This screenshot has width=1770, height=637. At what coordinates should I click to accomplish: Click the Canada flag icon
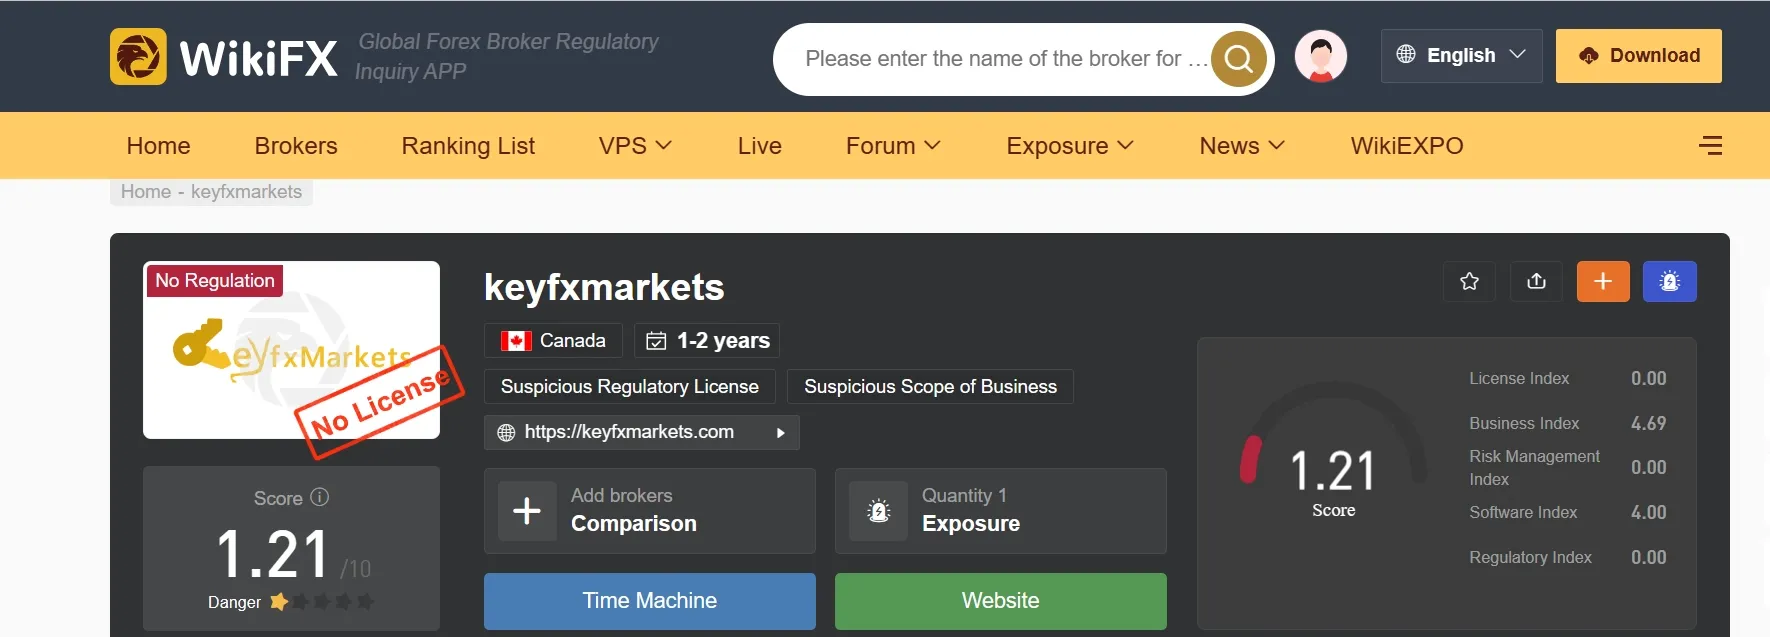(516, 341)
